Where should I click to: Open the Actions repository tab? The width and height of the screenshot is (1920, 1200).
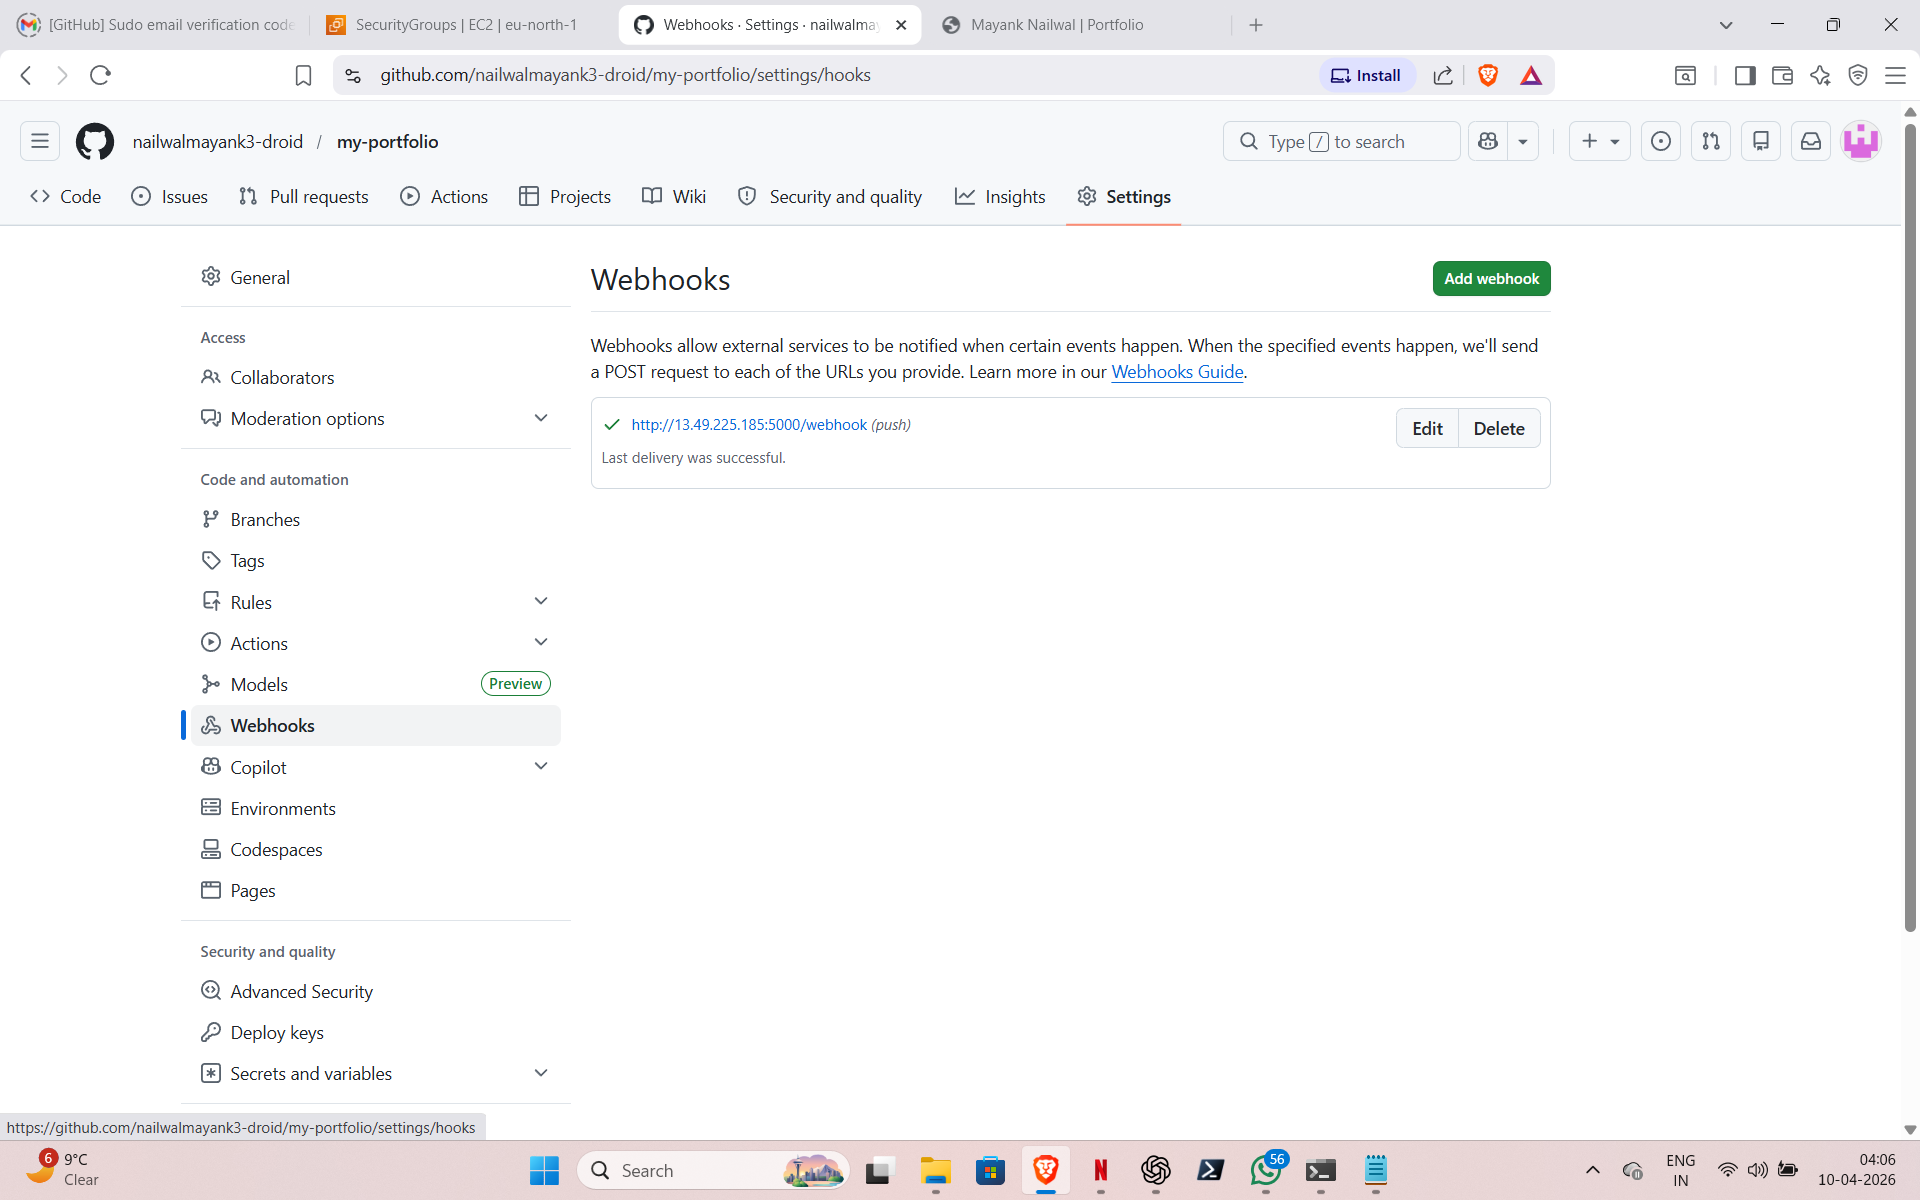point(444,197)
